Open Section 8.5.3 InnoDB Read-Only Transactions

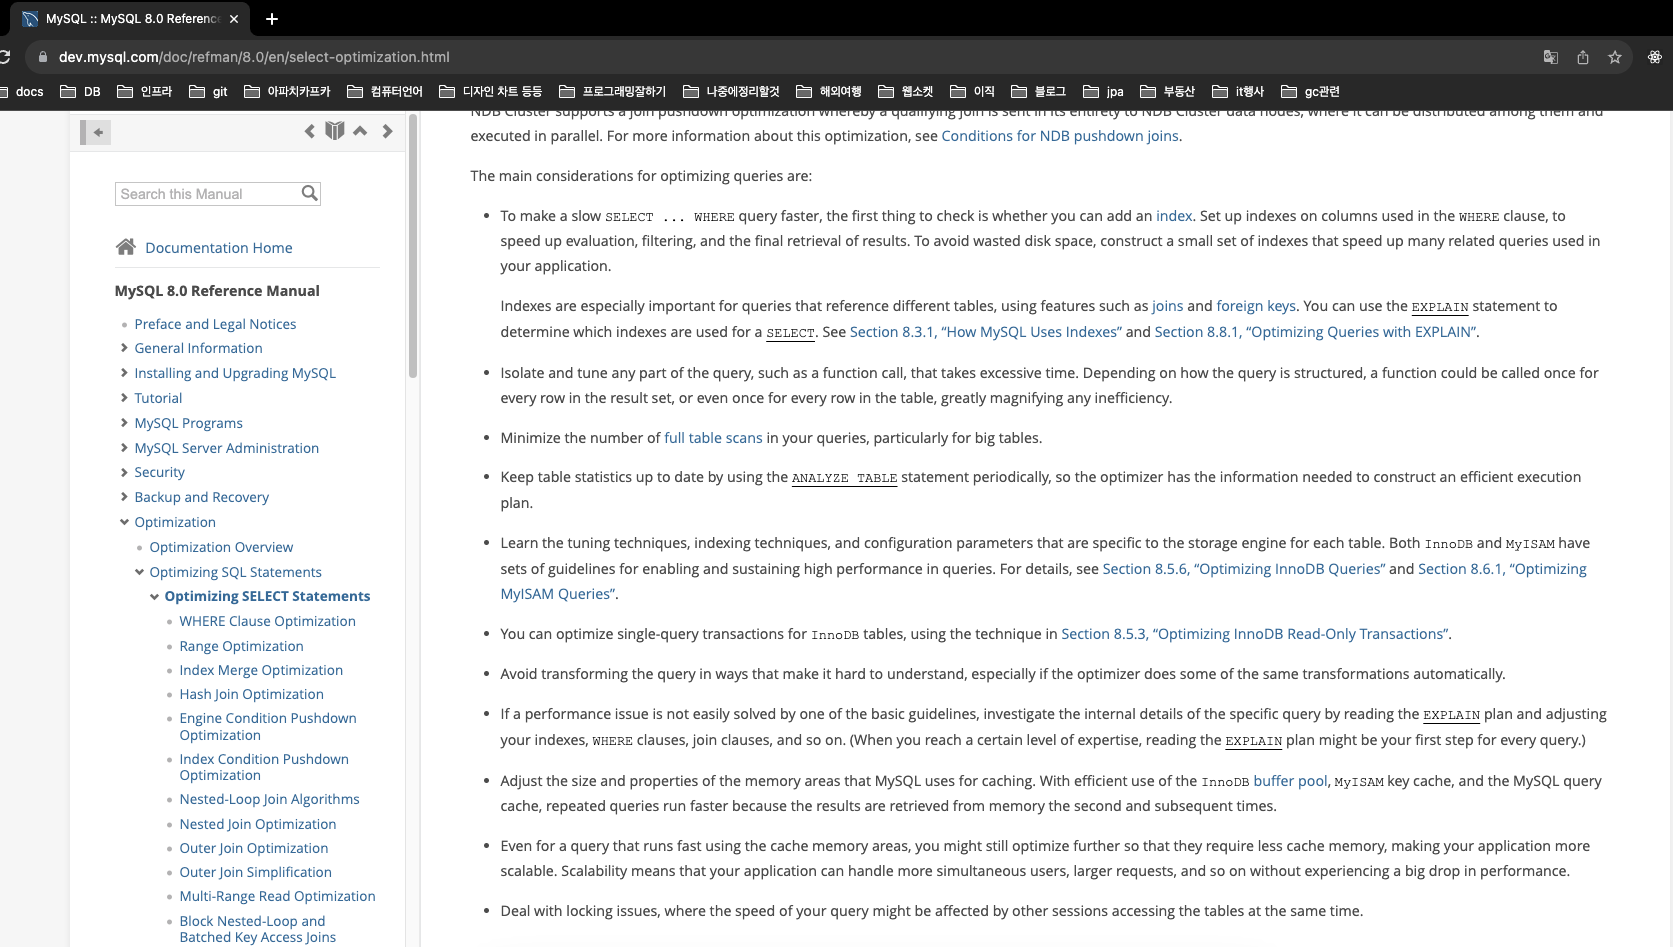coord(1255,634)
